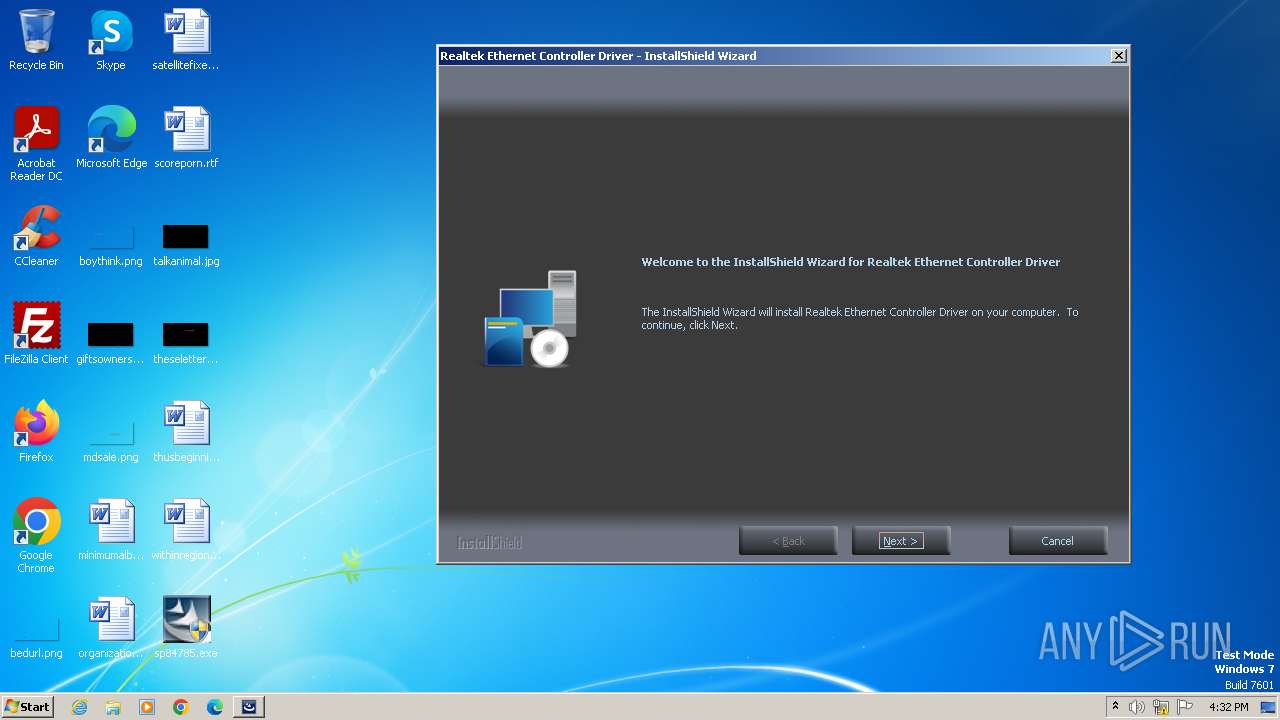Select the Microsoft Edge desktop shortcut
Viewport: 1280px width, 720px height.
tap(111, 138)
